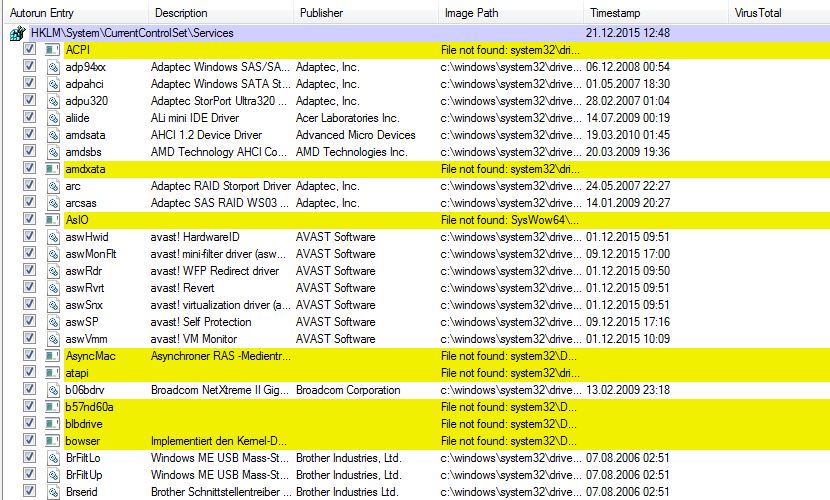Click the file icon for ACPI entry
This screenshot has height=500, width=830.
52,50
